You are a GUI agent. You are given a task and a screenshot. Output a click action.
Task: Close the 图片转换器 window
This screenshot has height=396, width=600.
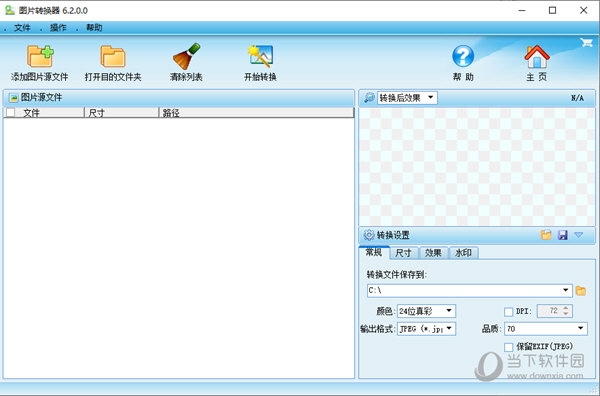[x=584, y=10]
